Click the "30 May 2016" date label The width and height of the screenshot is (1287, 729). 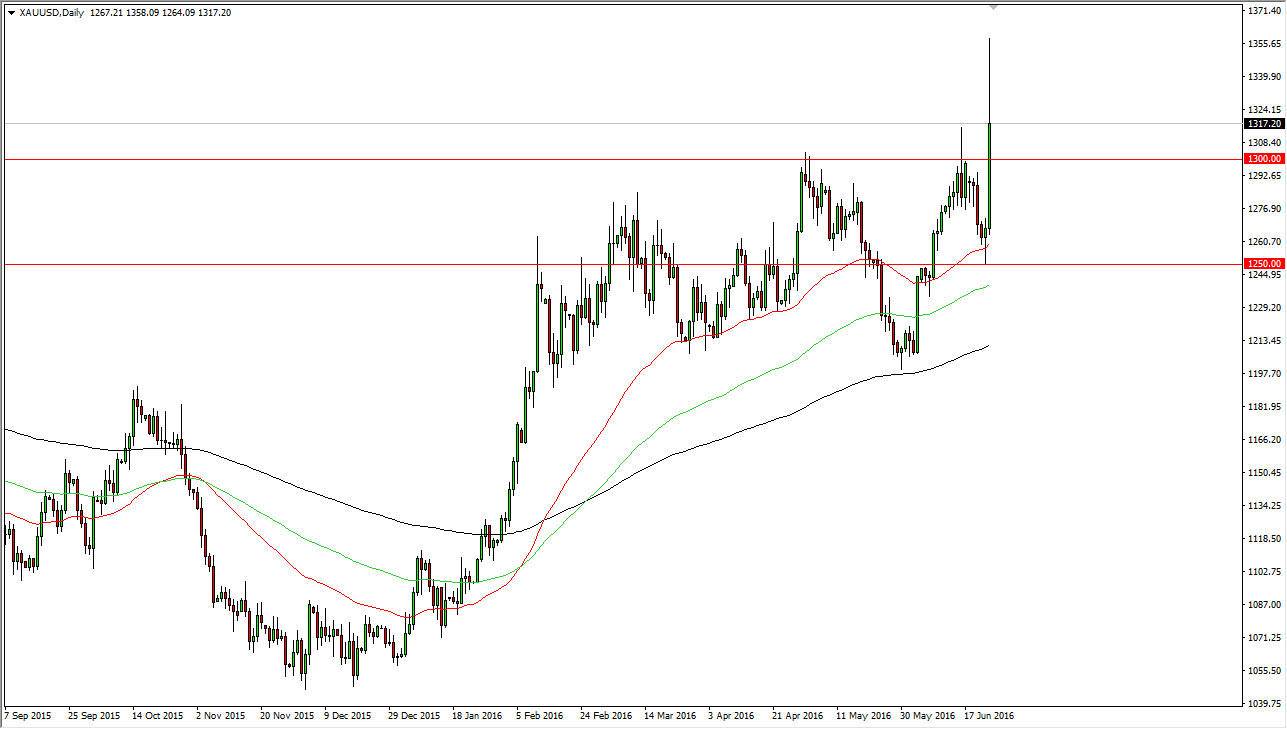(926, 716)
